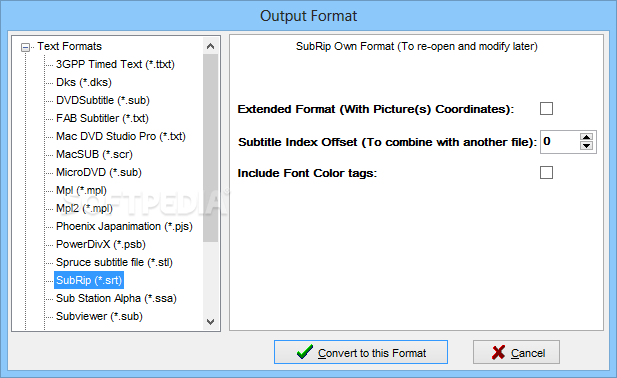Click the Cancel button
617x378 pixels.
[516, 352]
